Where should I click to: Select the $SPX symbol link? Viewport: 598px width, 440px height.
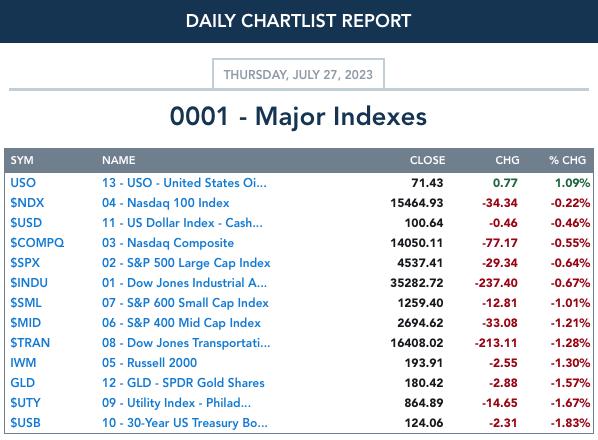pos(25,263)
